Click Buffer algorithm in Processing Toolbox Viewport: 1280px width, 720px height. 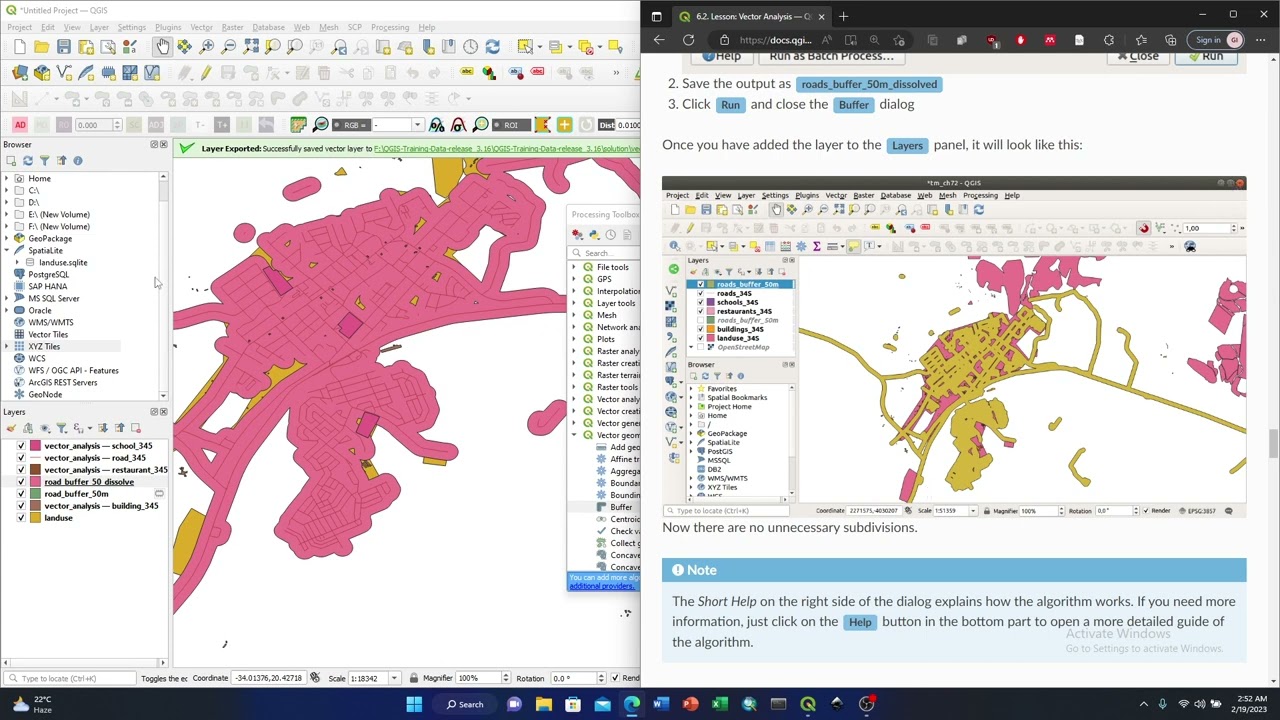point(621,507)
